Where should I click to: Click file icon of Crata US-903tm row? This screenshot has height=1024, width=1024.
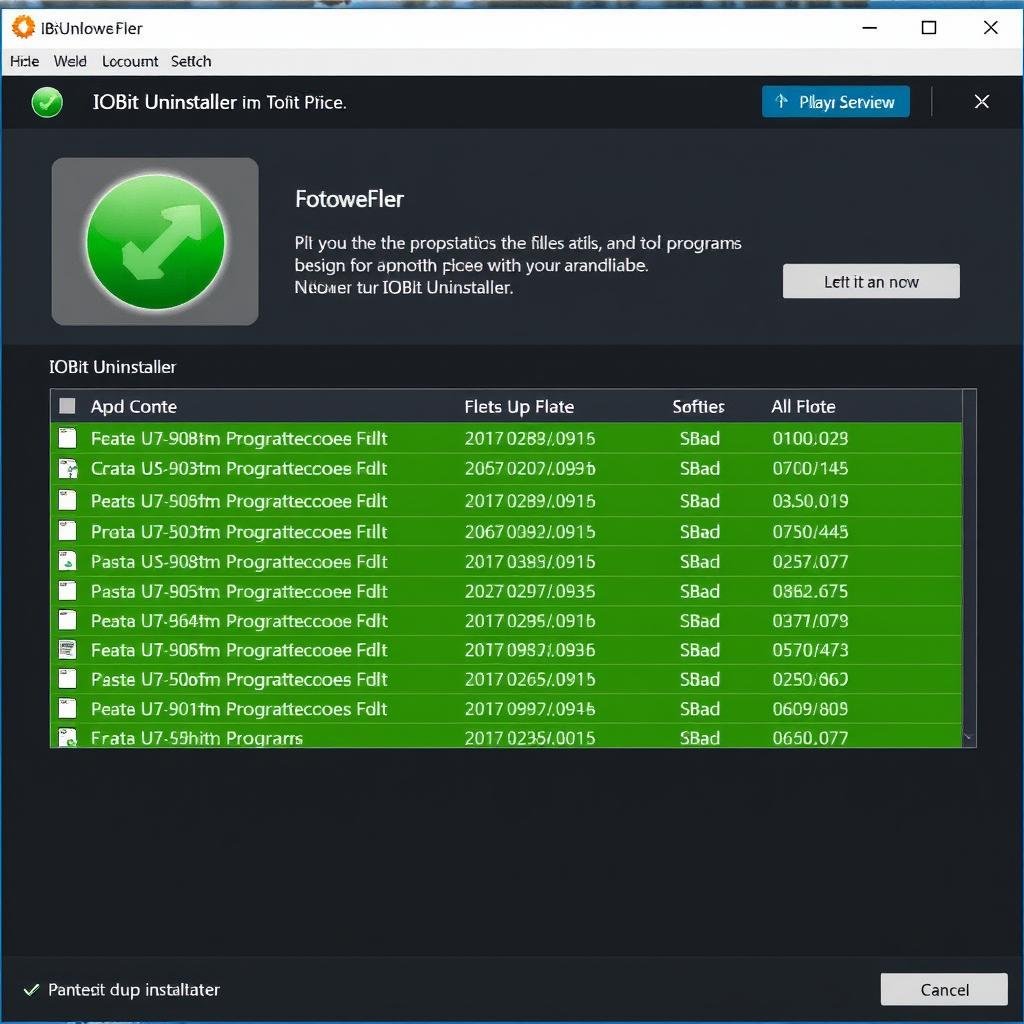67,468
